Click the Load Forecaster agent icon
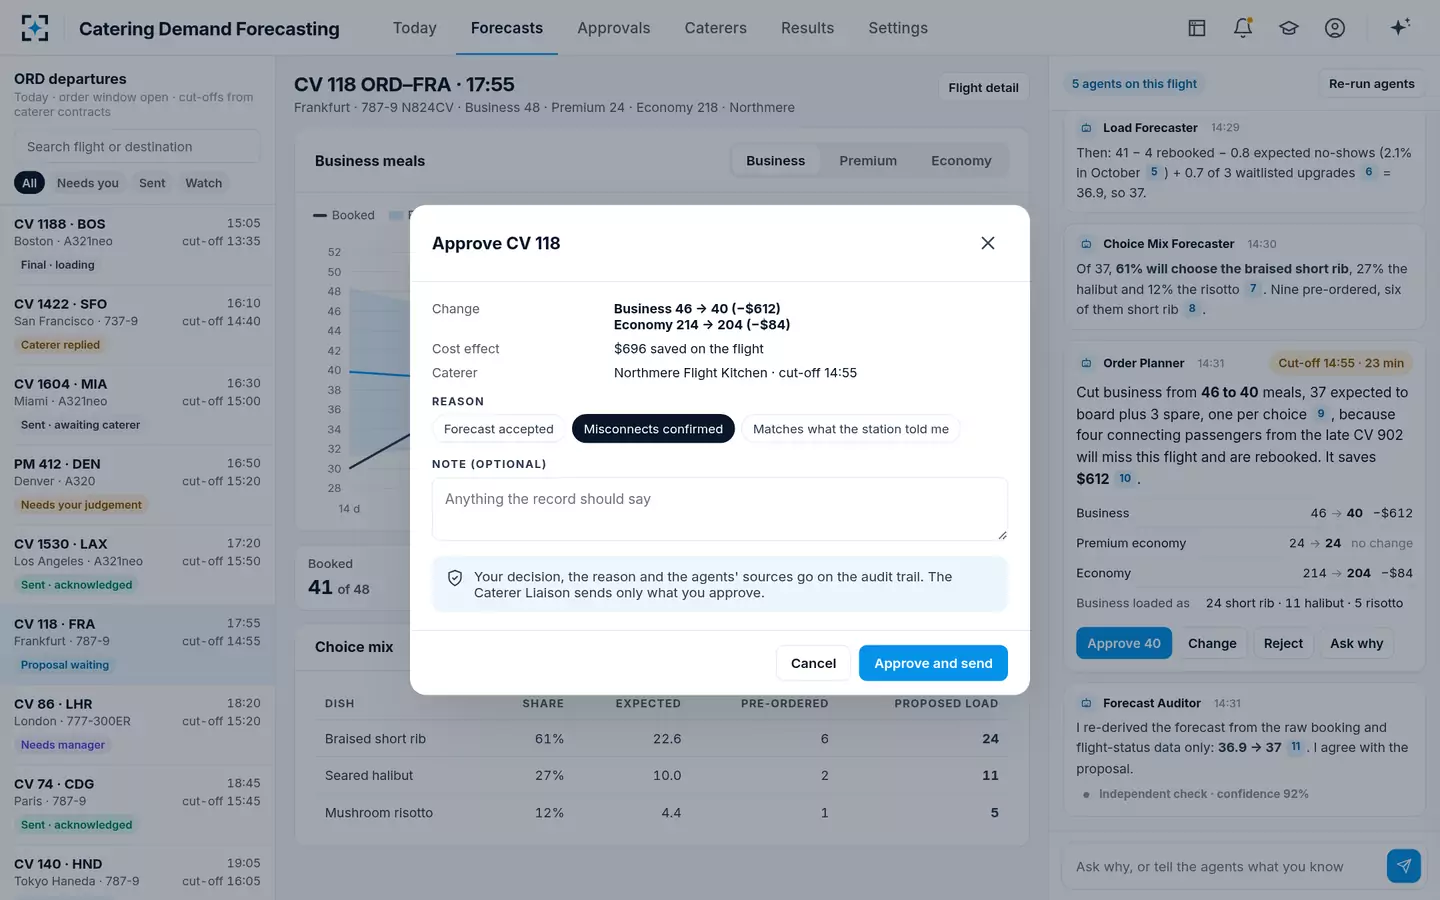 tap(1086, 128)
